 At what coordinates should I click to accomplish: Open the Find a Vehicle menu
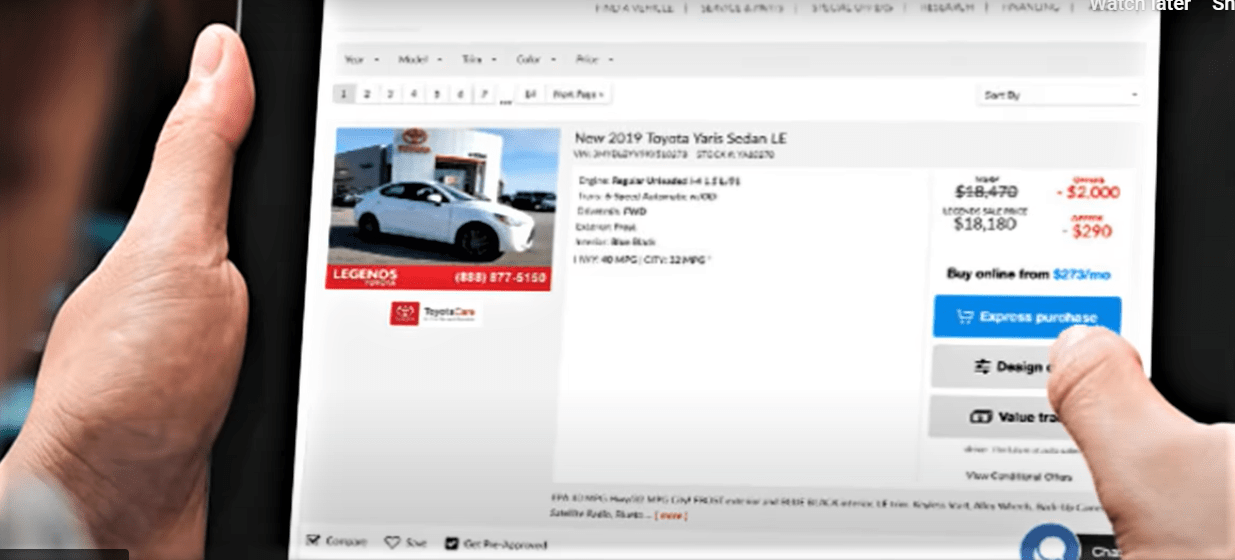coord(634,8)
